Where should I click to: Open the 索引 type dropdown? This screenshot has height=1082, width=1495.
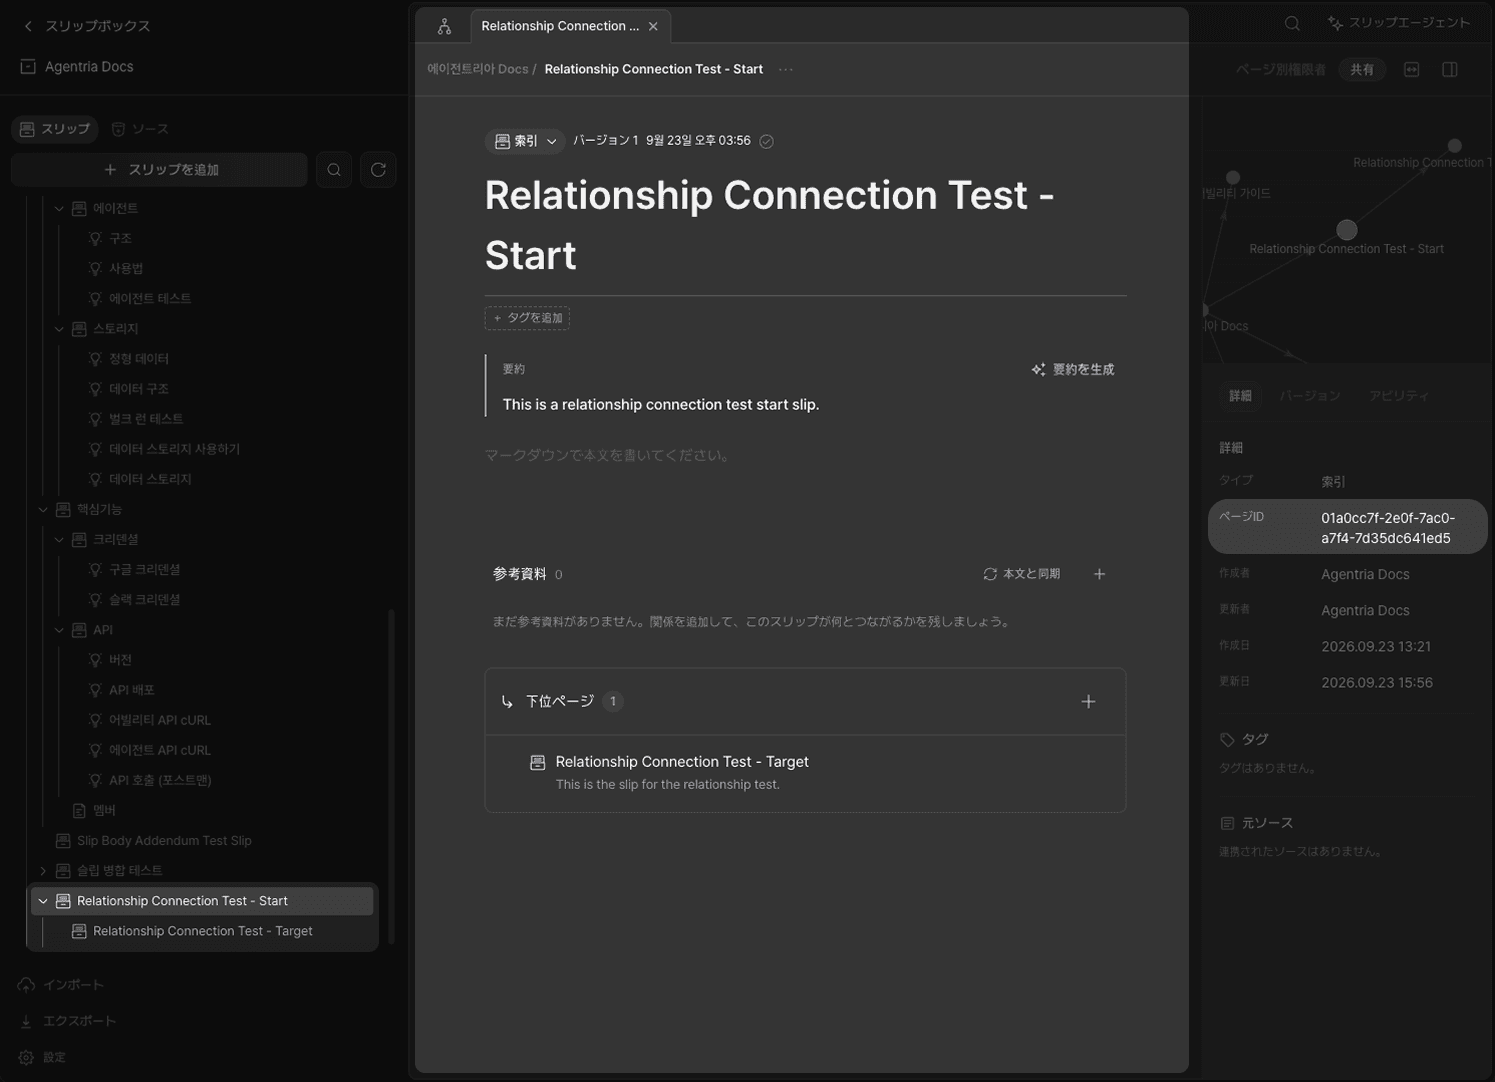[525, 142]
